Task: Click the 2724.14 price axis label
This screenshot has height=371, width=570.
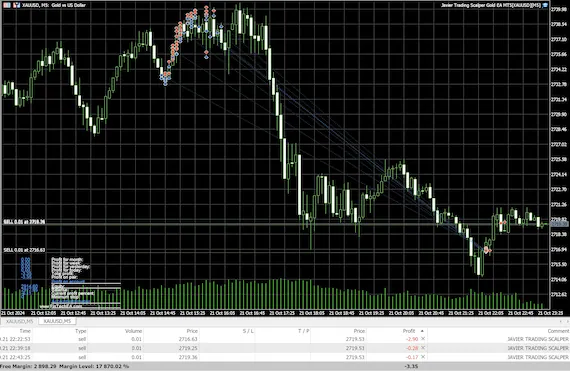Action: (x=559, y=174)
